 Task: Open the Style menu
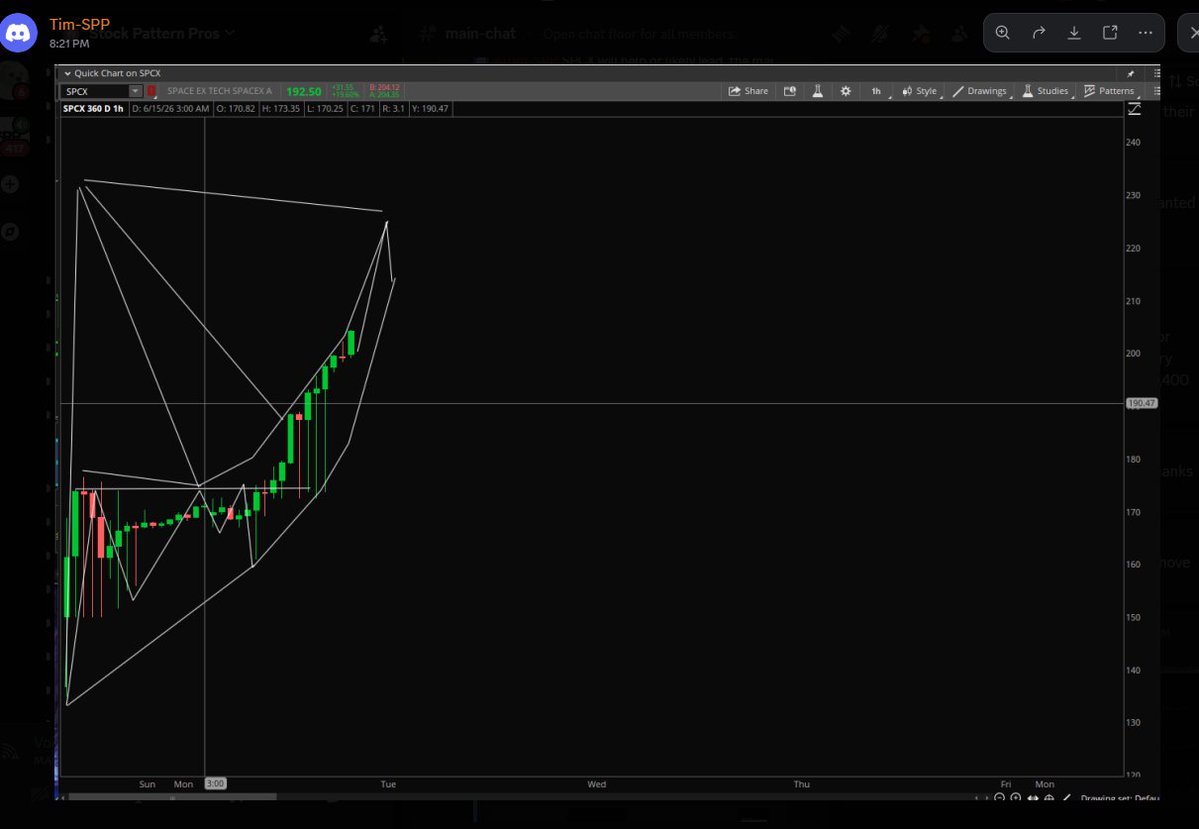coord(920,91)
